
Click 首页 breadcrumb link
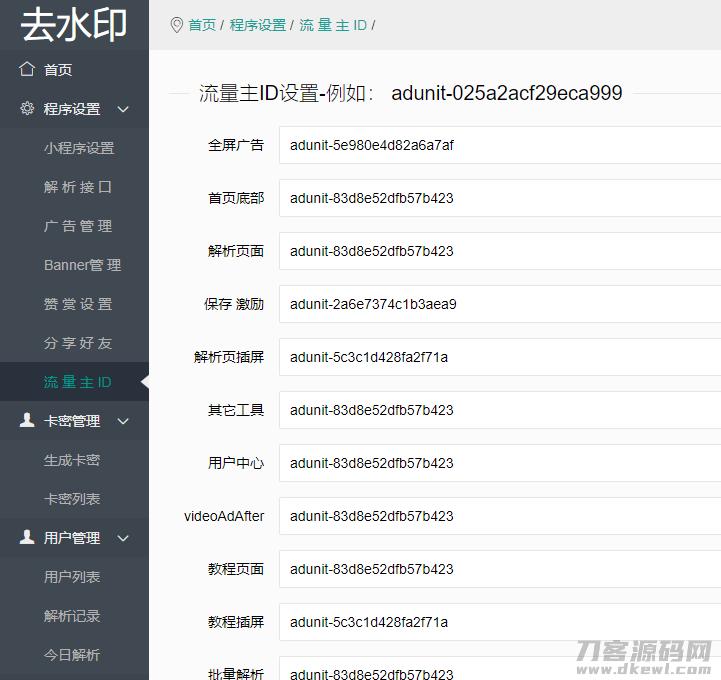coord(202,25)
